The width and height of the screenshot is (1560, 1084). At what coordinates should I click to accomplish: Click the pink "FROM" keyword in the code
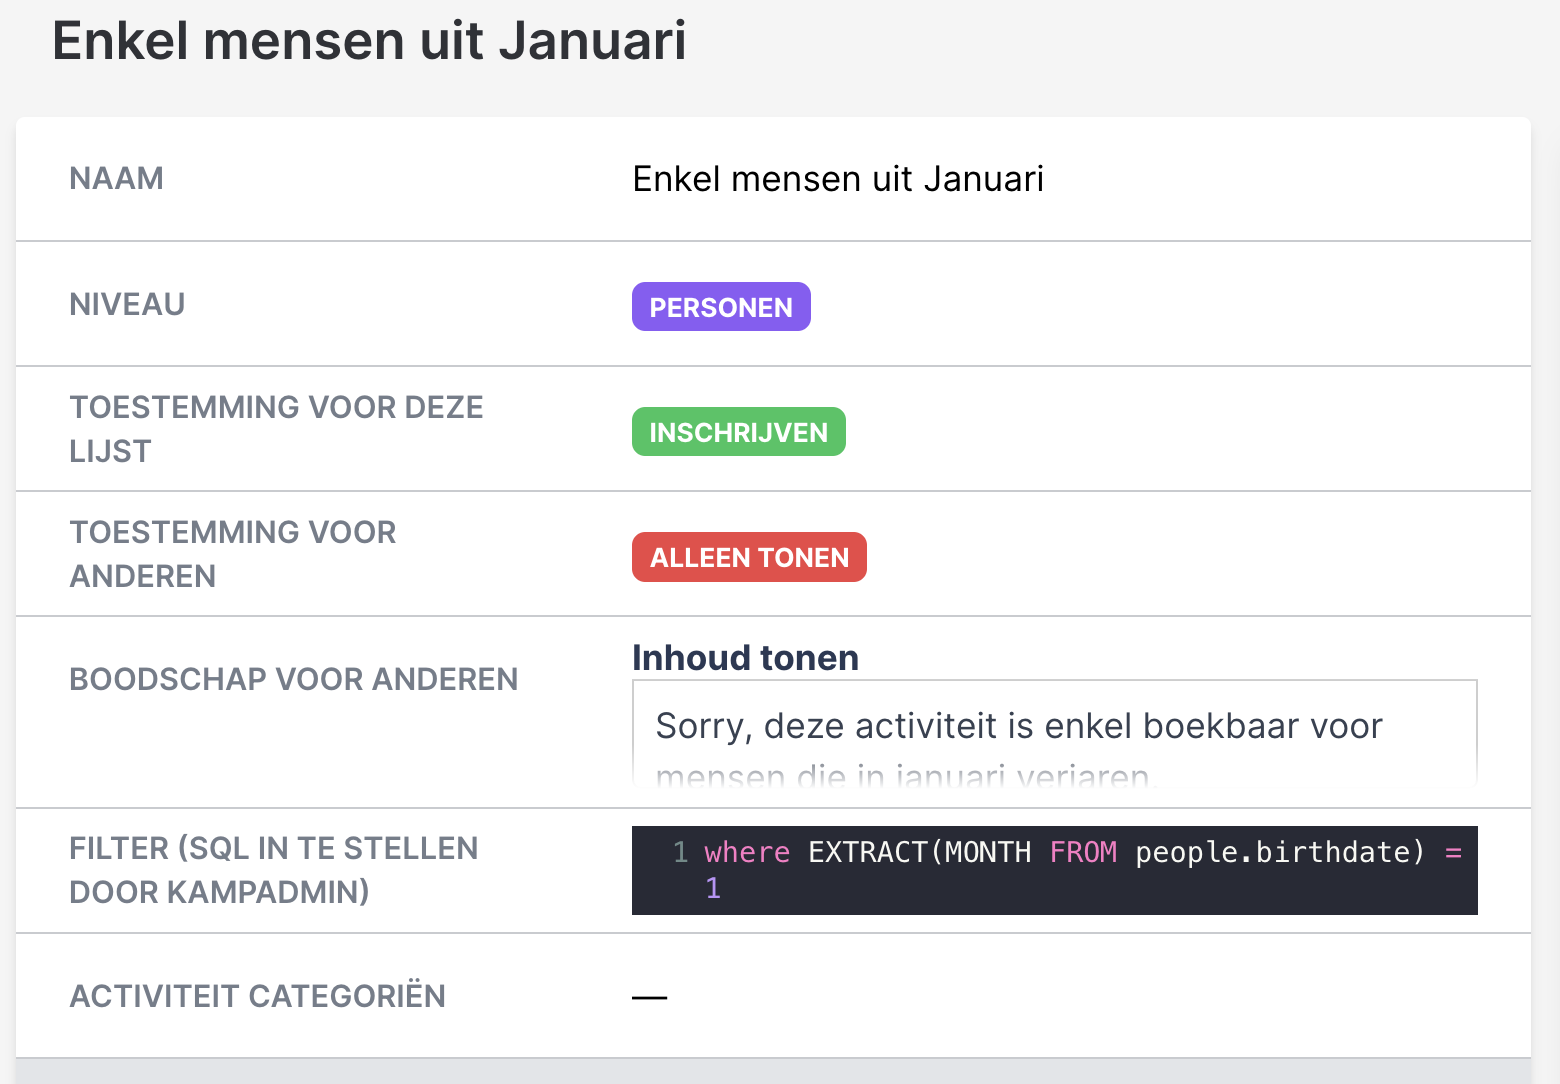click(x=1083, y=852)
